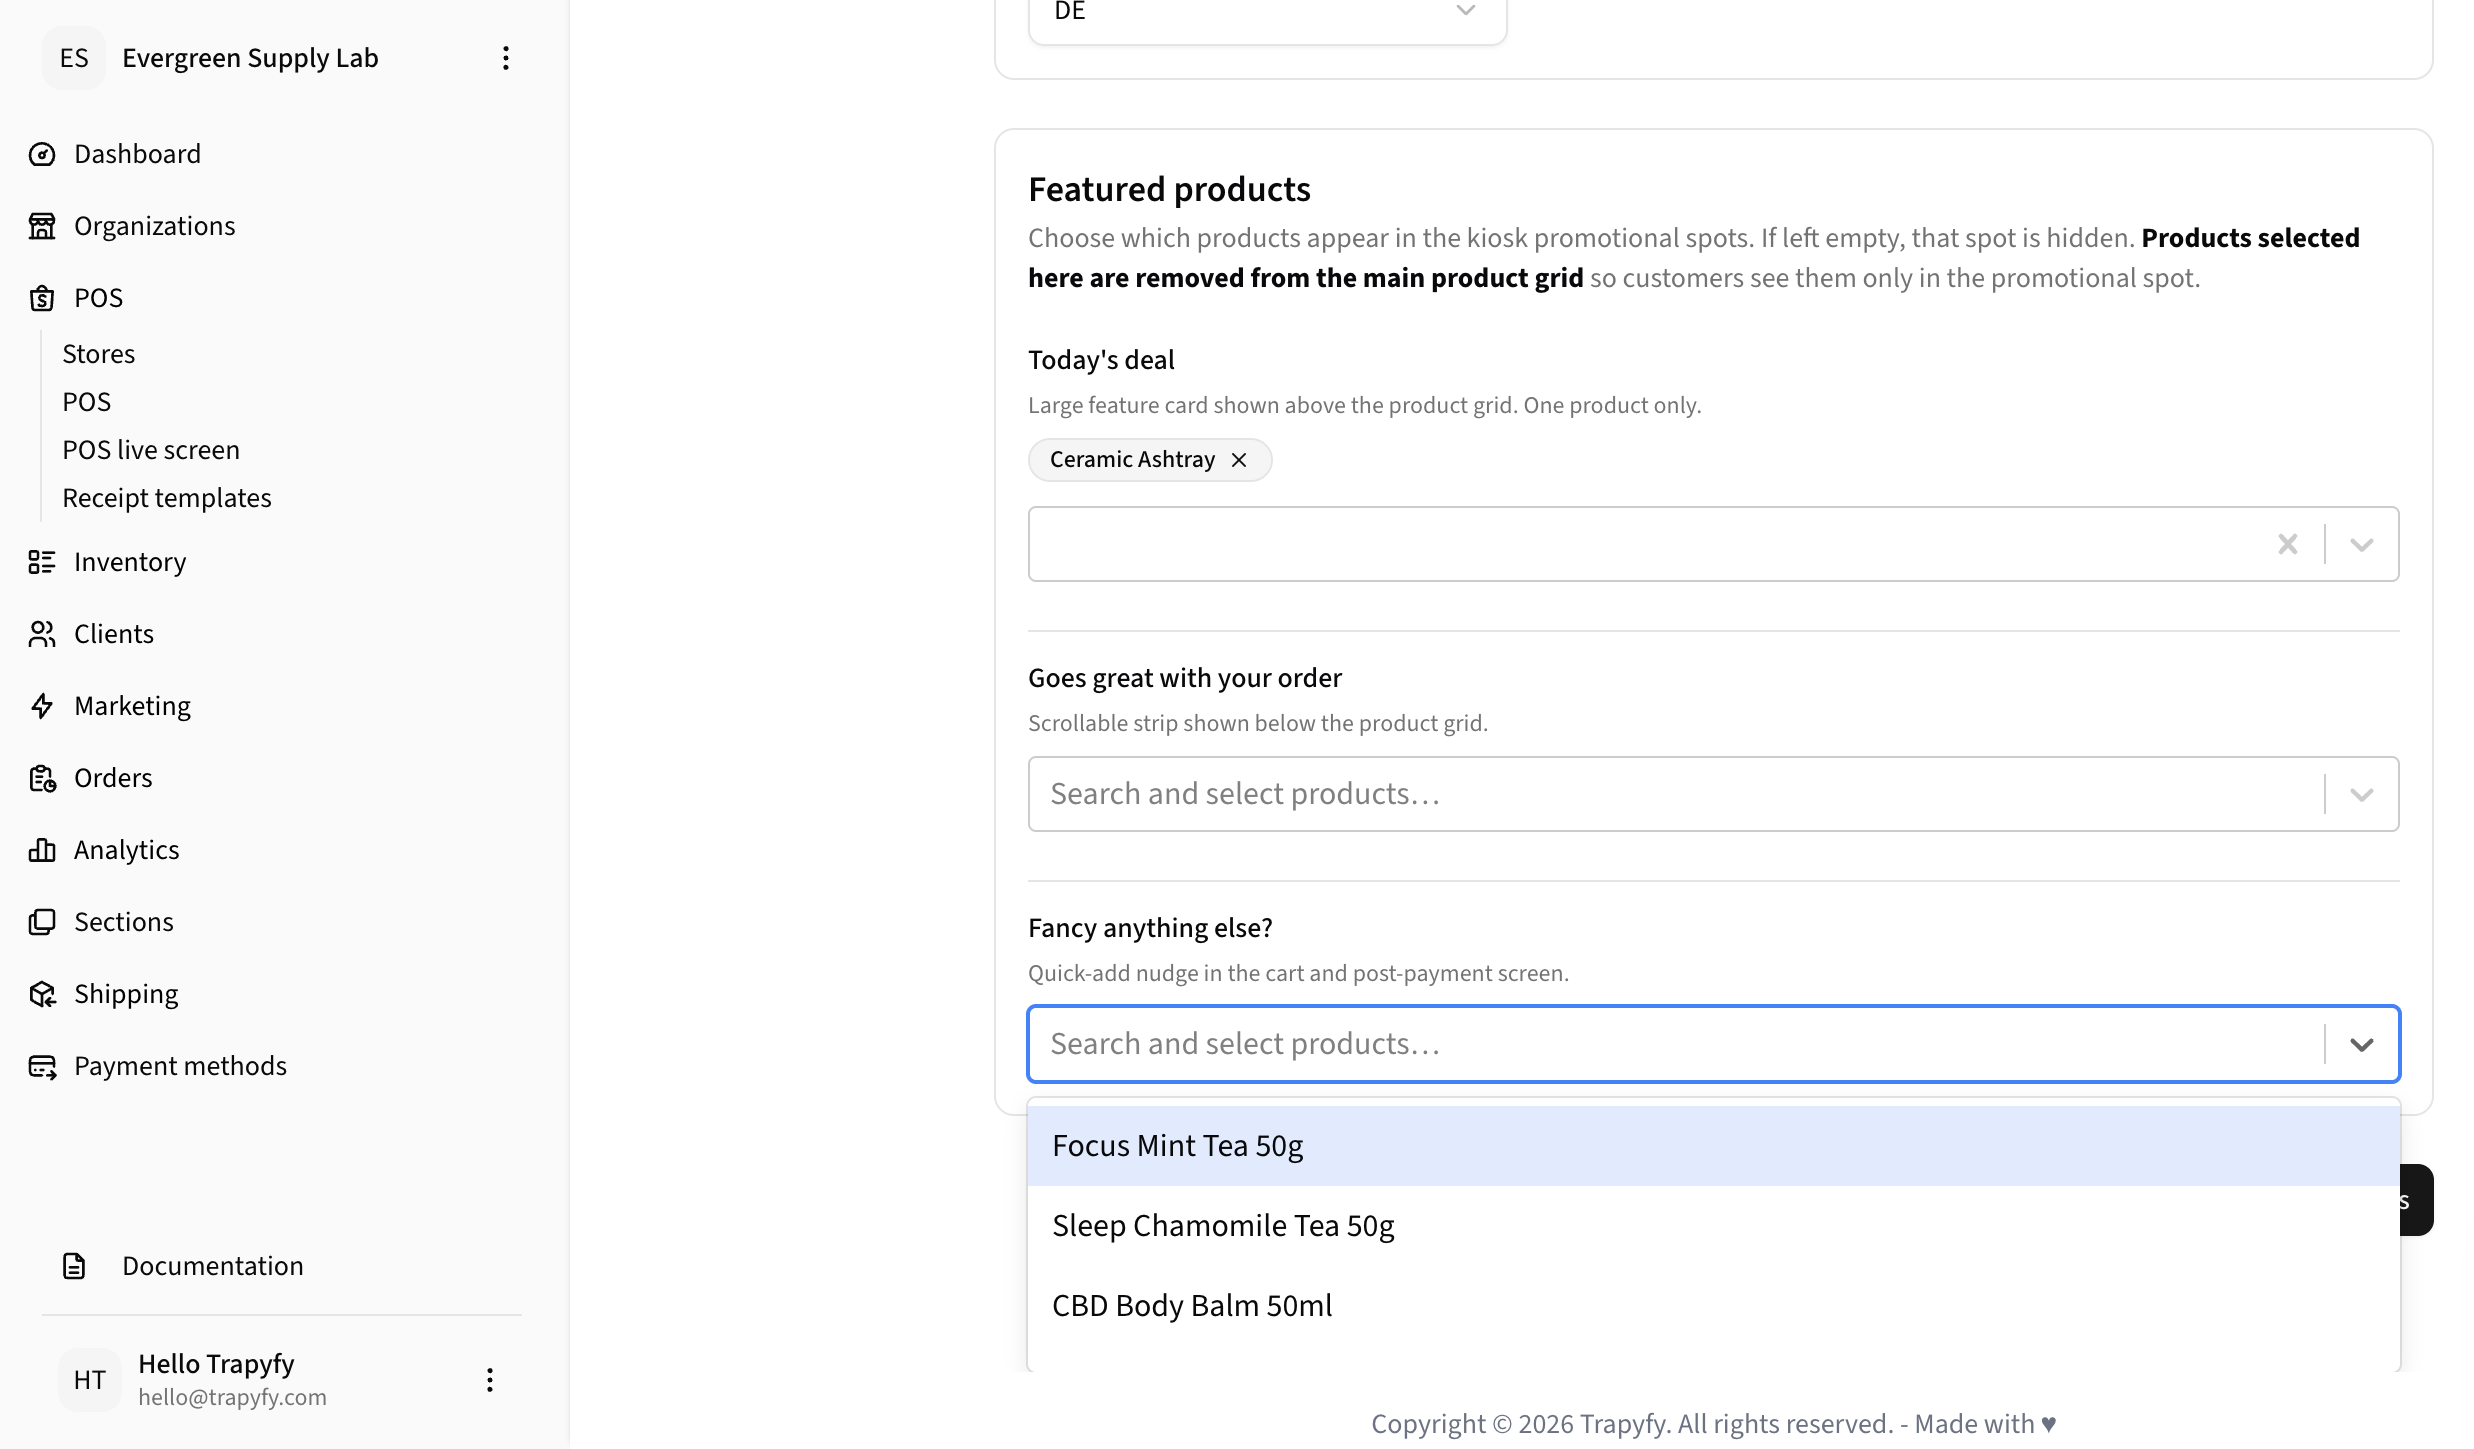
Task: Navigate to Shipping
Action: point(126,994)
